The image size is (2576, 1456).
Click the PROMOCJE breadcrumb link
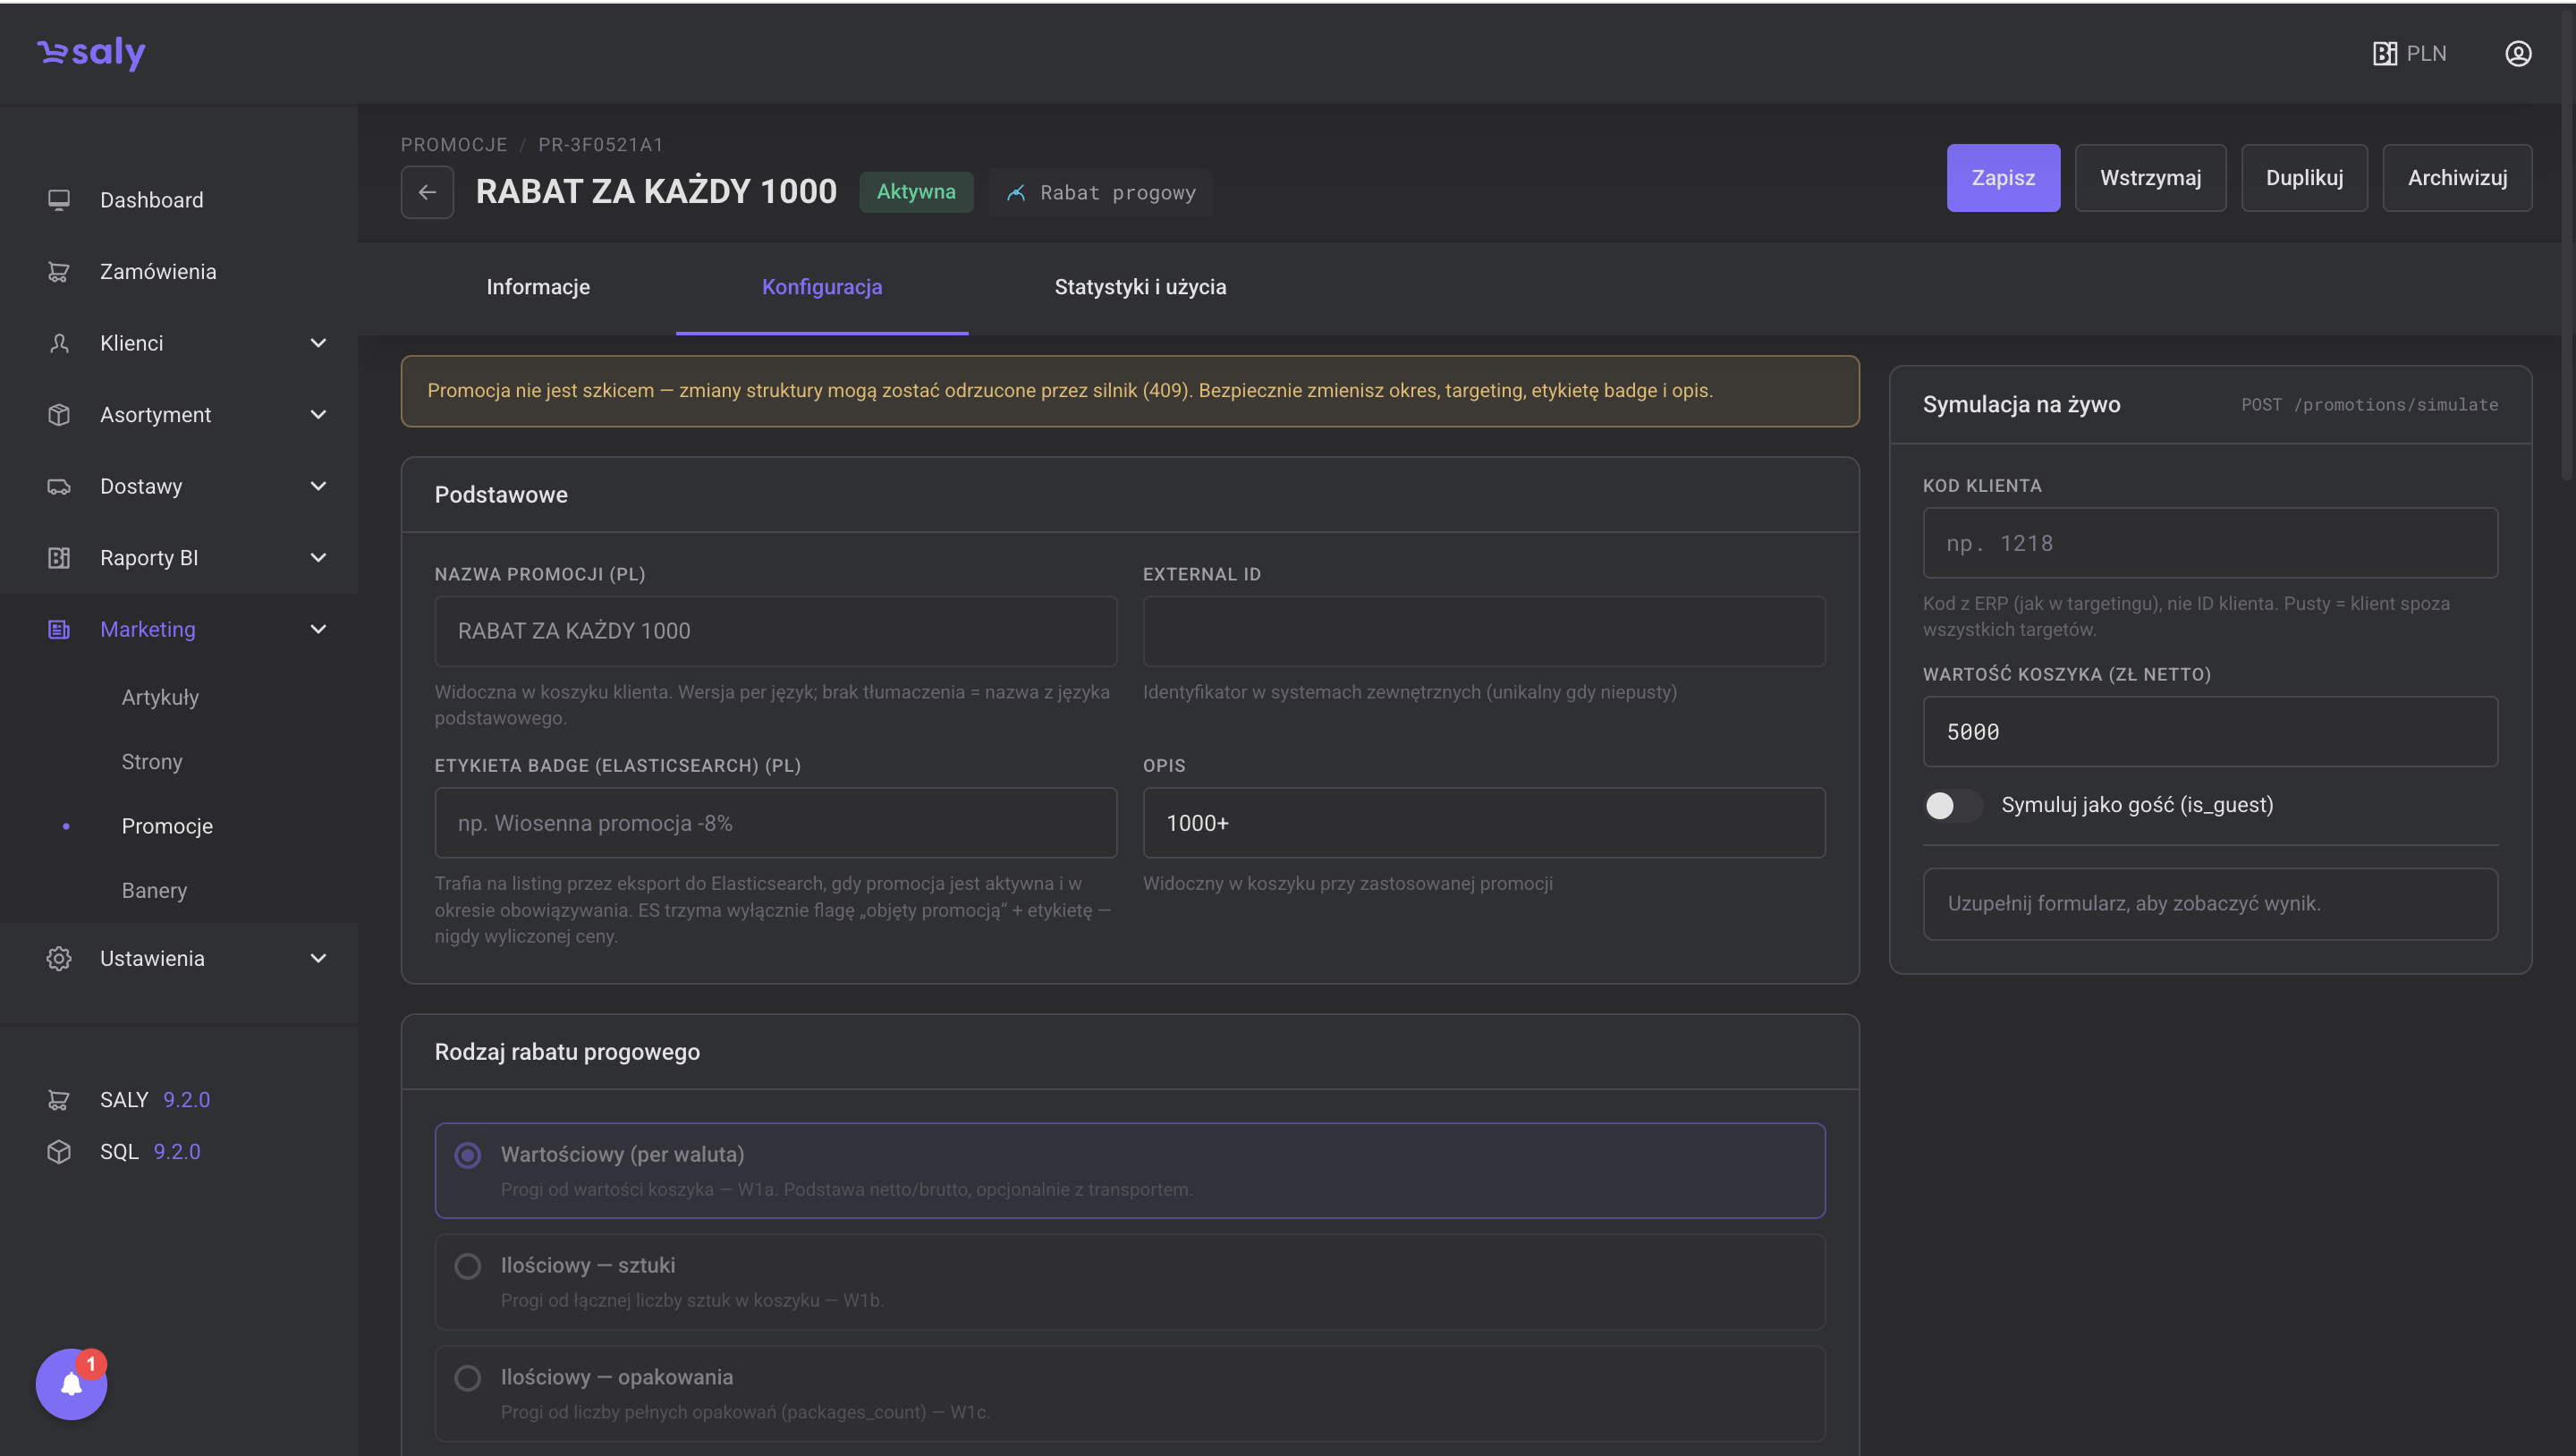click(x=454, y=145)
